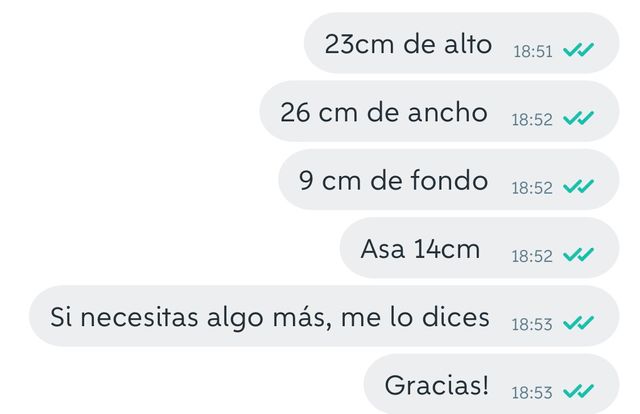Click the 18:52 timestamp on '9 cm de fondo'

(532, 188)
